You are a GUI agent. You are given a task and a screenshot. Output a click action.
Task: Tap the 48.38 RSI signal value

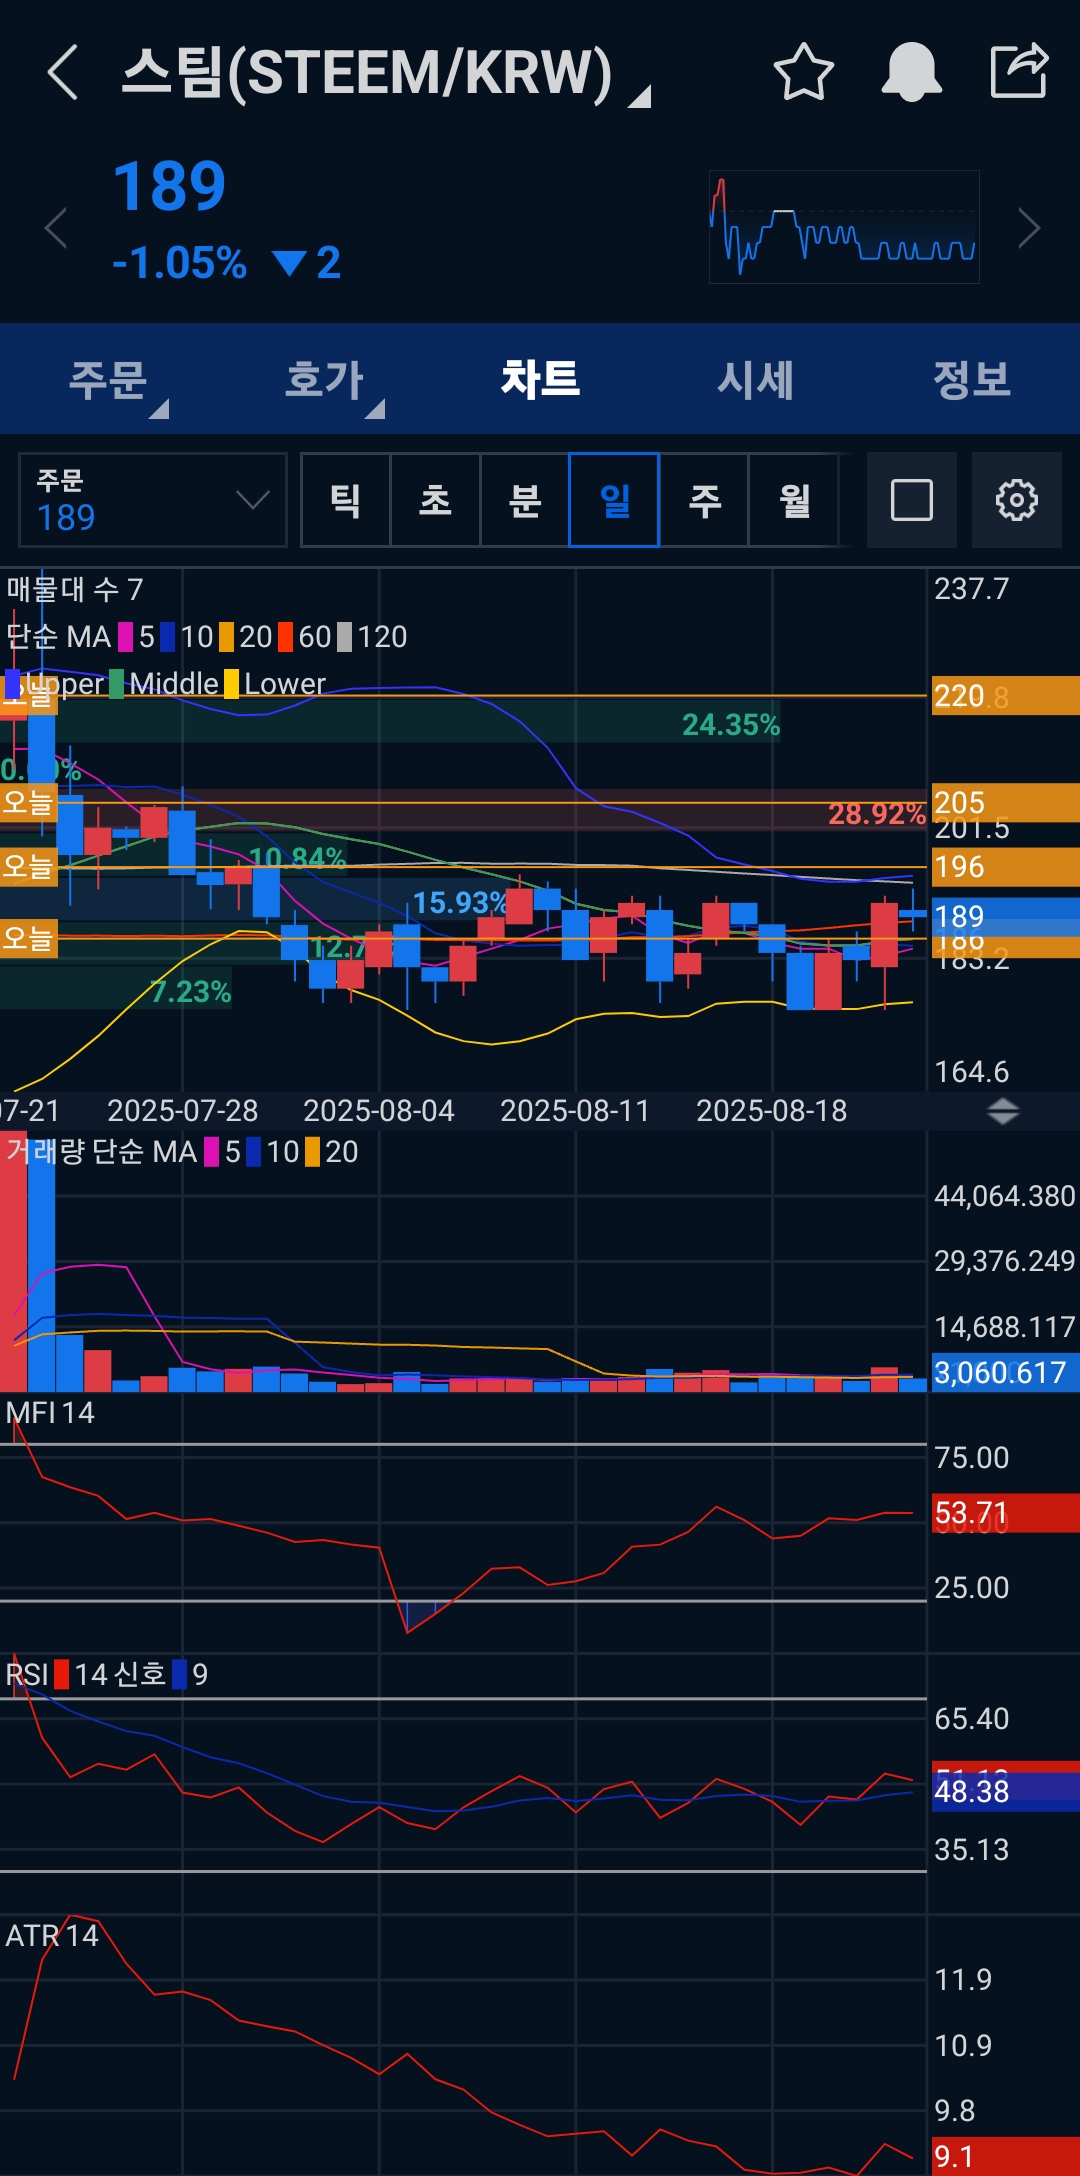tap(1005, 1791)
